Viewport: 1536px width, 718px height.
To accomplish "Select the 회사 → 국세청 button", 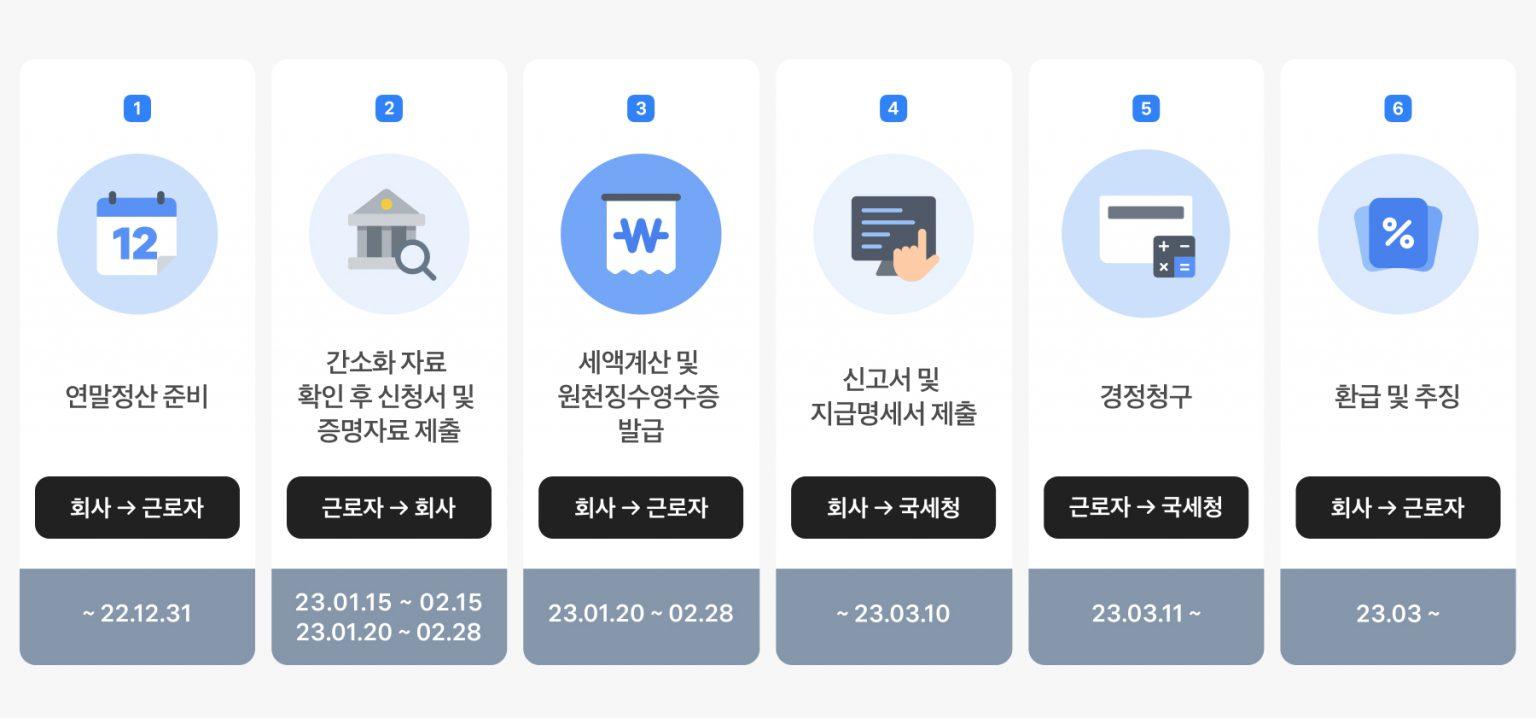I will click(x=893, y=507).
